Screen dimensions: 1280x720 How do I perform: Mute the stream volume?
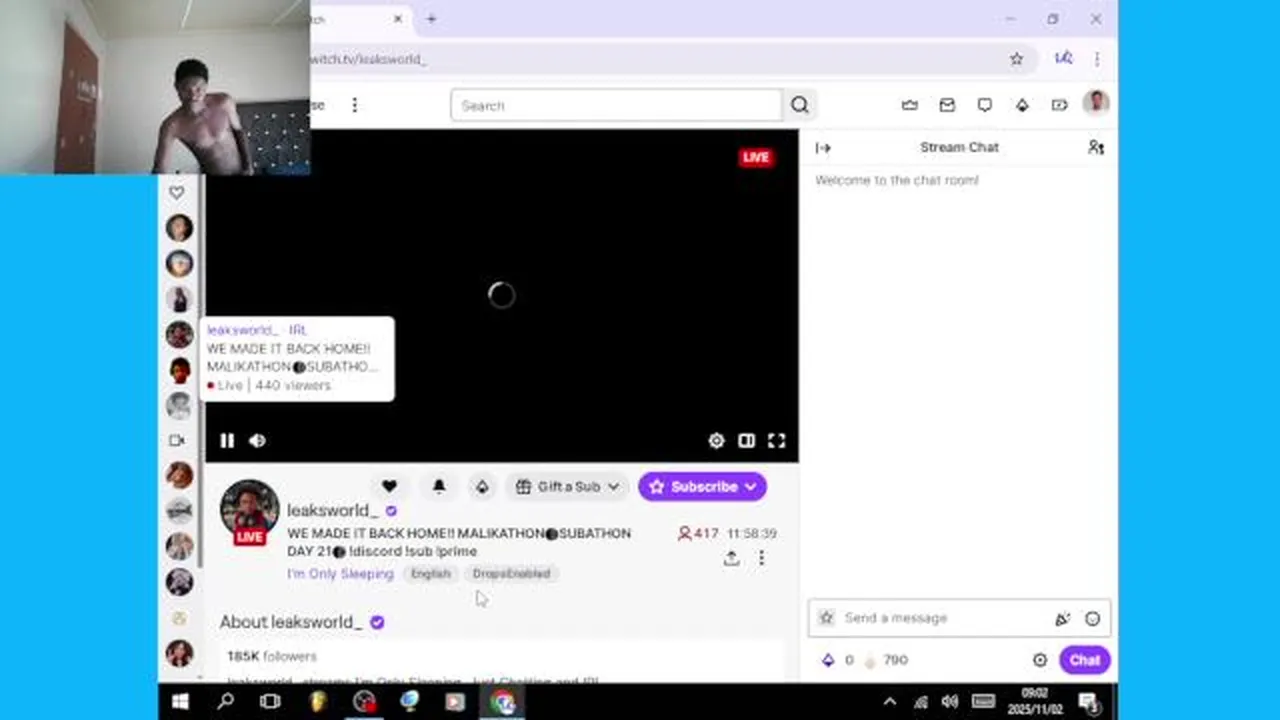click(257, 440)
